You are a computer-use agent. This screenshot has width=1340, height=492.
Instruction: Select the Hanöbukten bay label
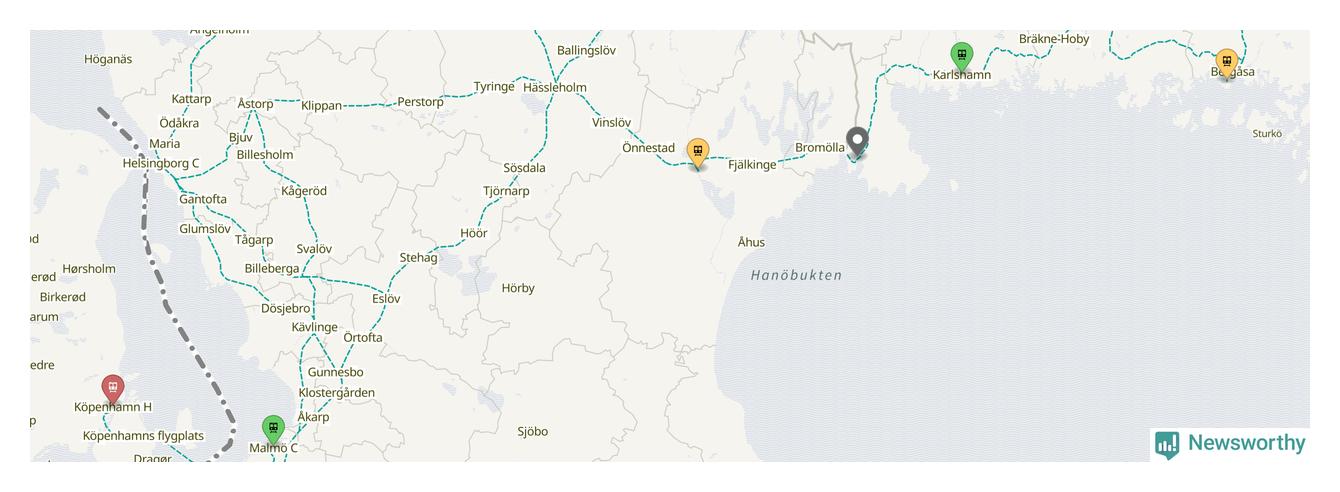pos(797,275)
